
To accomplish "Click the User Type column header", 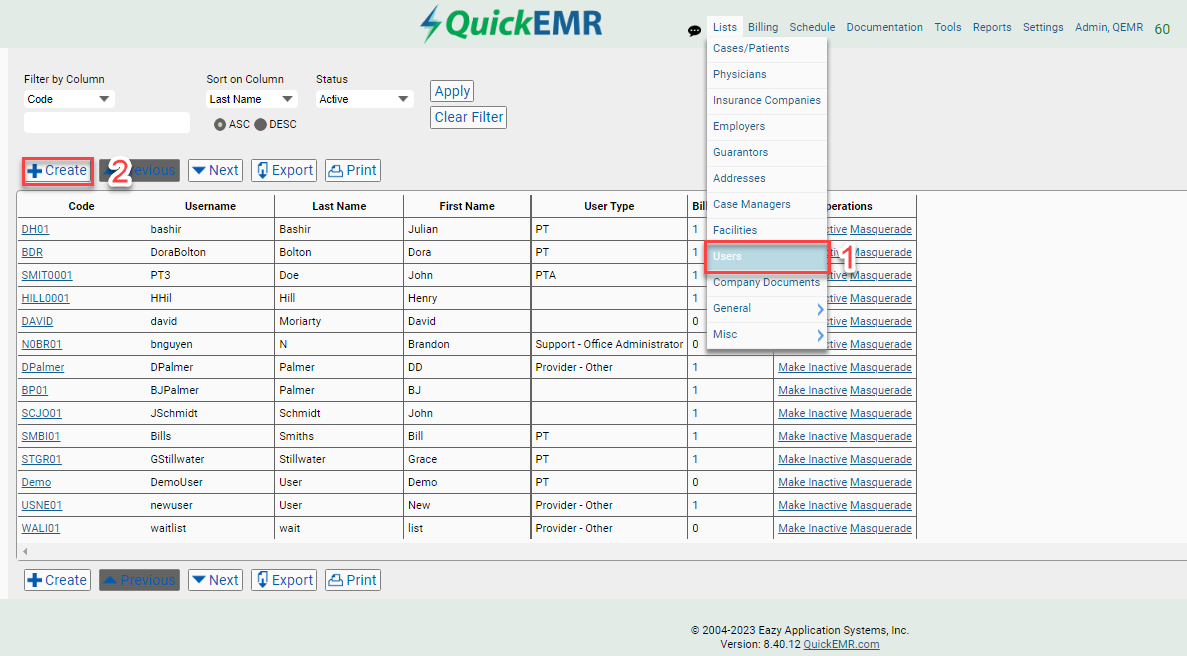I will coord(609,206).
